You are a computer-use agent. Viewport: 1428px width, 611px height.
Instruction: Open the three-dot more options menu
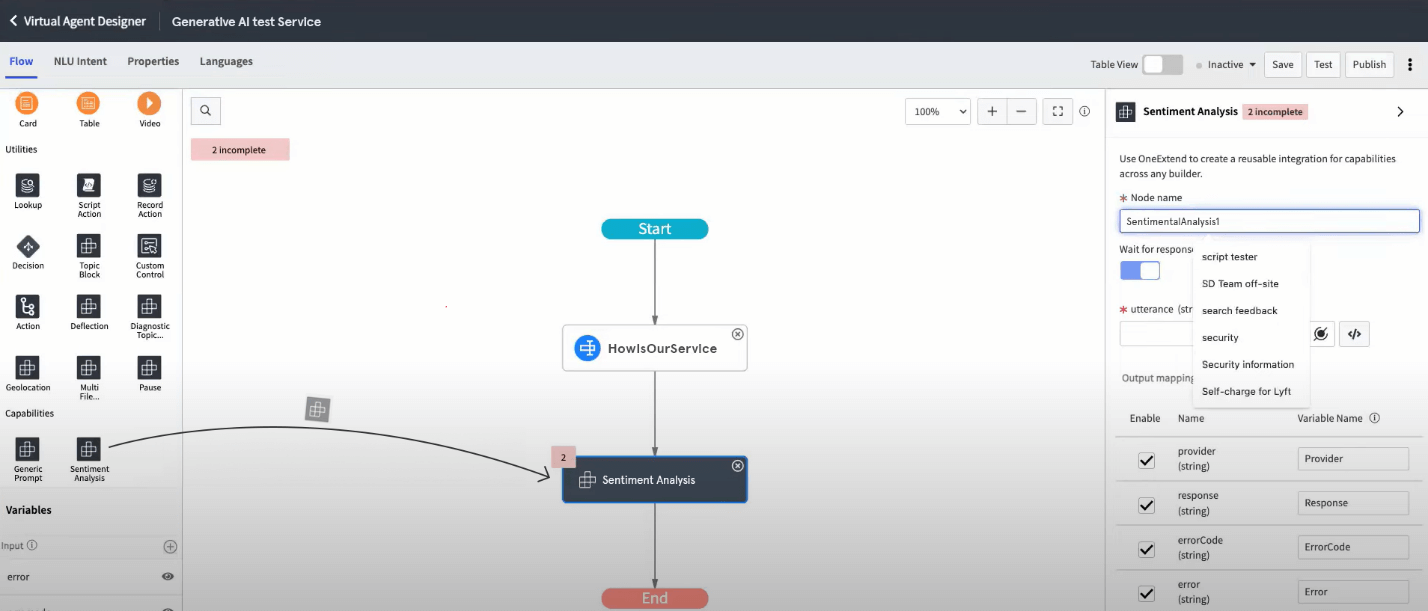point(1411,64)
